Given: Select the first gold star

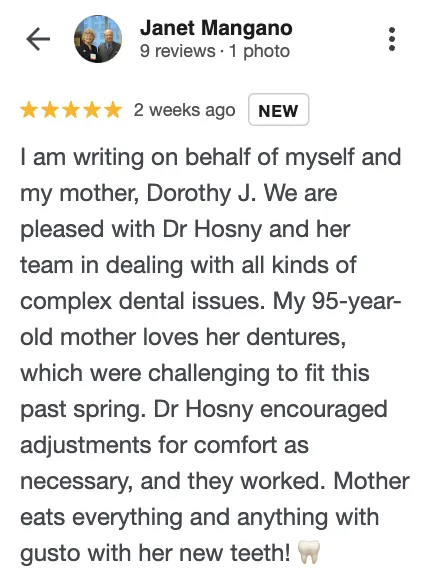Looking at the screenshot, I should point(29,110).
